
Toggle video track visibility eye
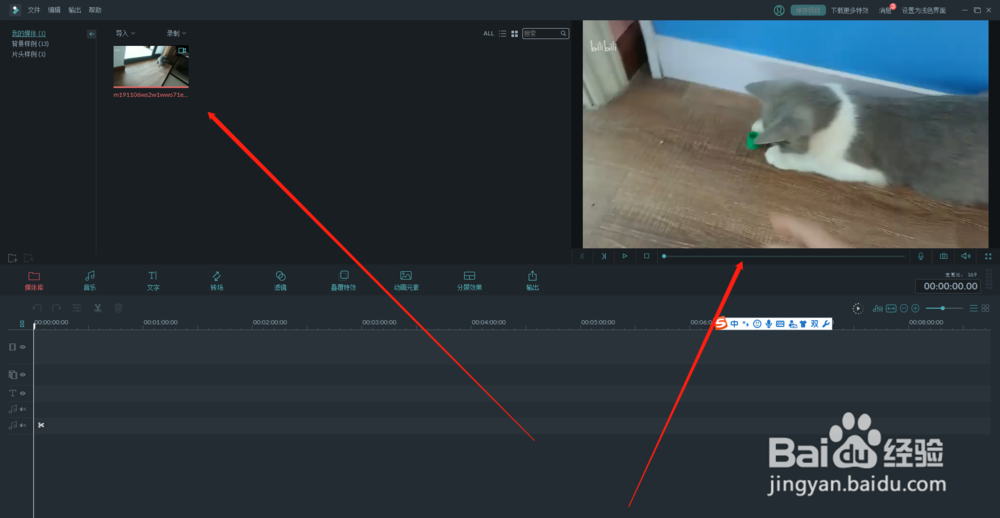point(22,347)
